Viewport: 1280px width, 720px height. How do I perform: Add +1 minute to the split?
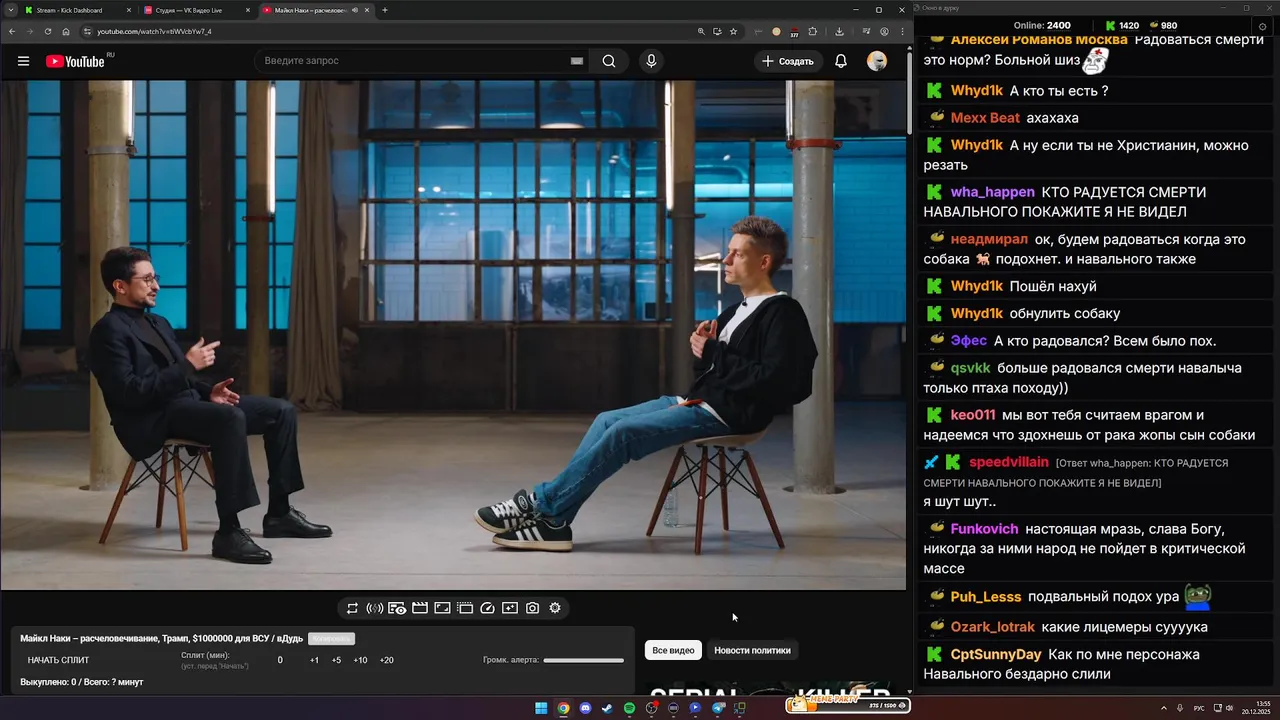pos(314,660)
